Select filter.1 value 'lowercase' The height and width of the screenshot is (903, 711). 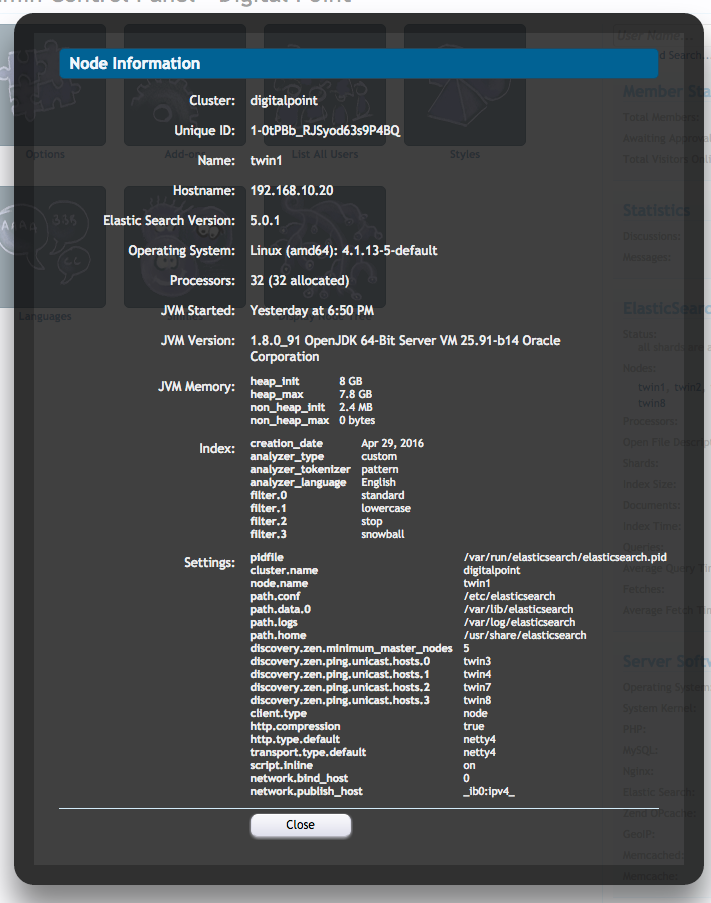click(386, 509)
